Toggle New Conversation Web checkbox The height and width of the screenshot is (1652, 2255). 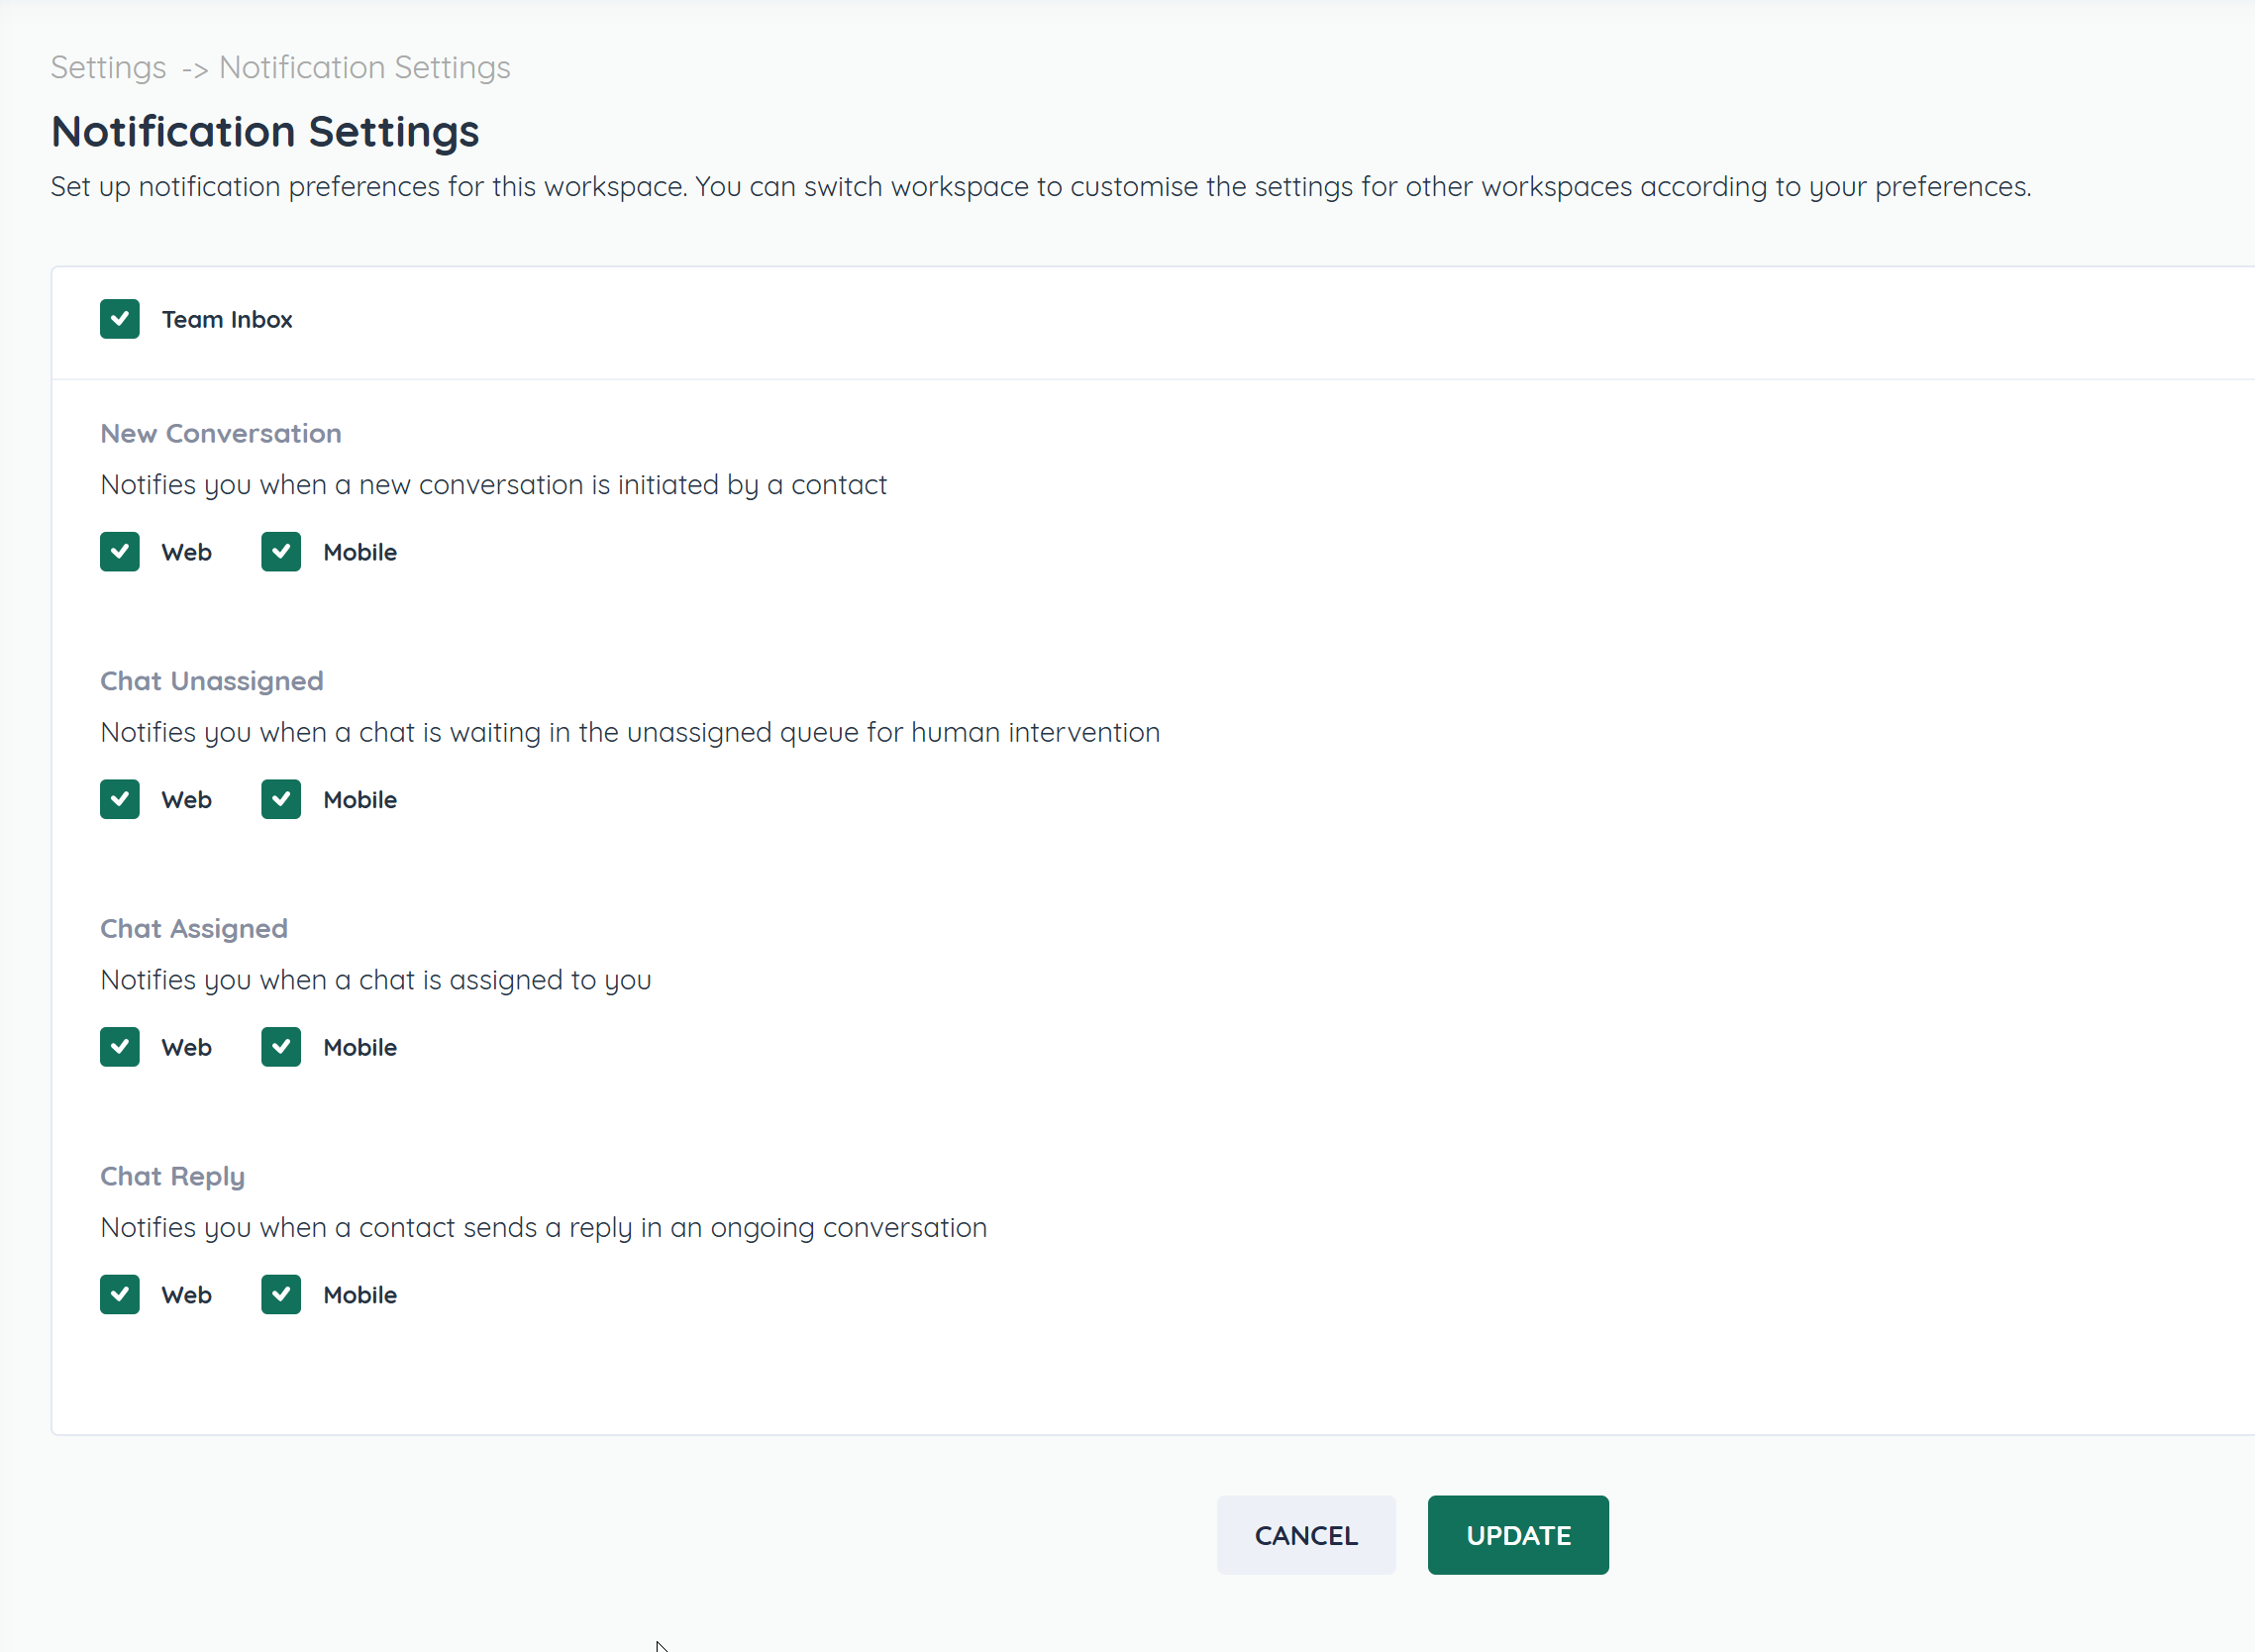(120, 552)
